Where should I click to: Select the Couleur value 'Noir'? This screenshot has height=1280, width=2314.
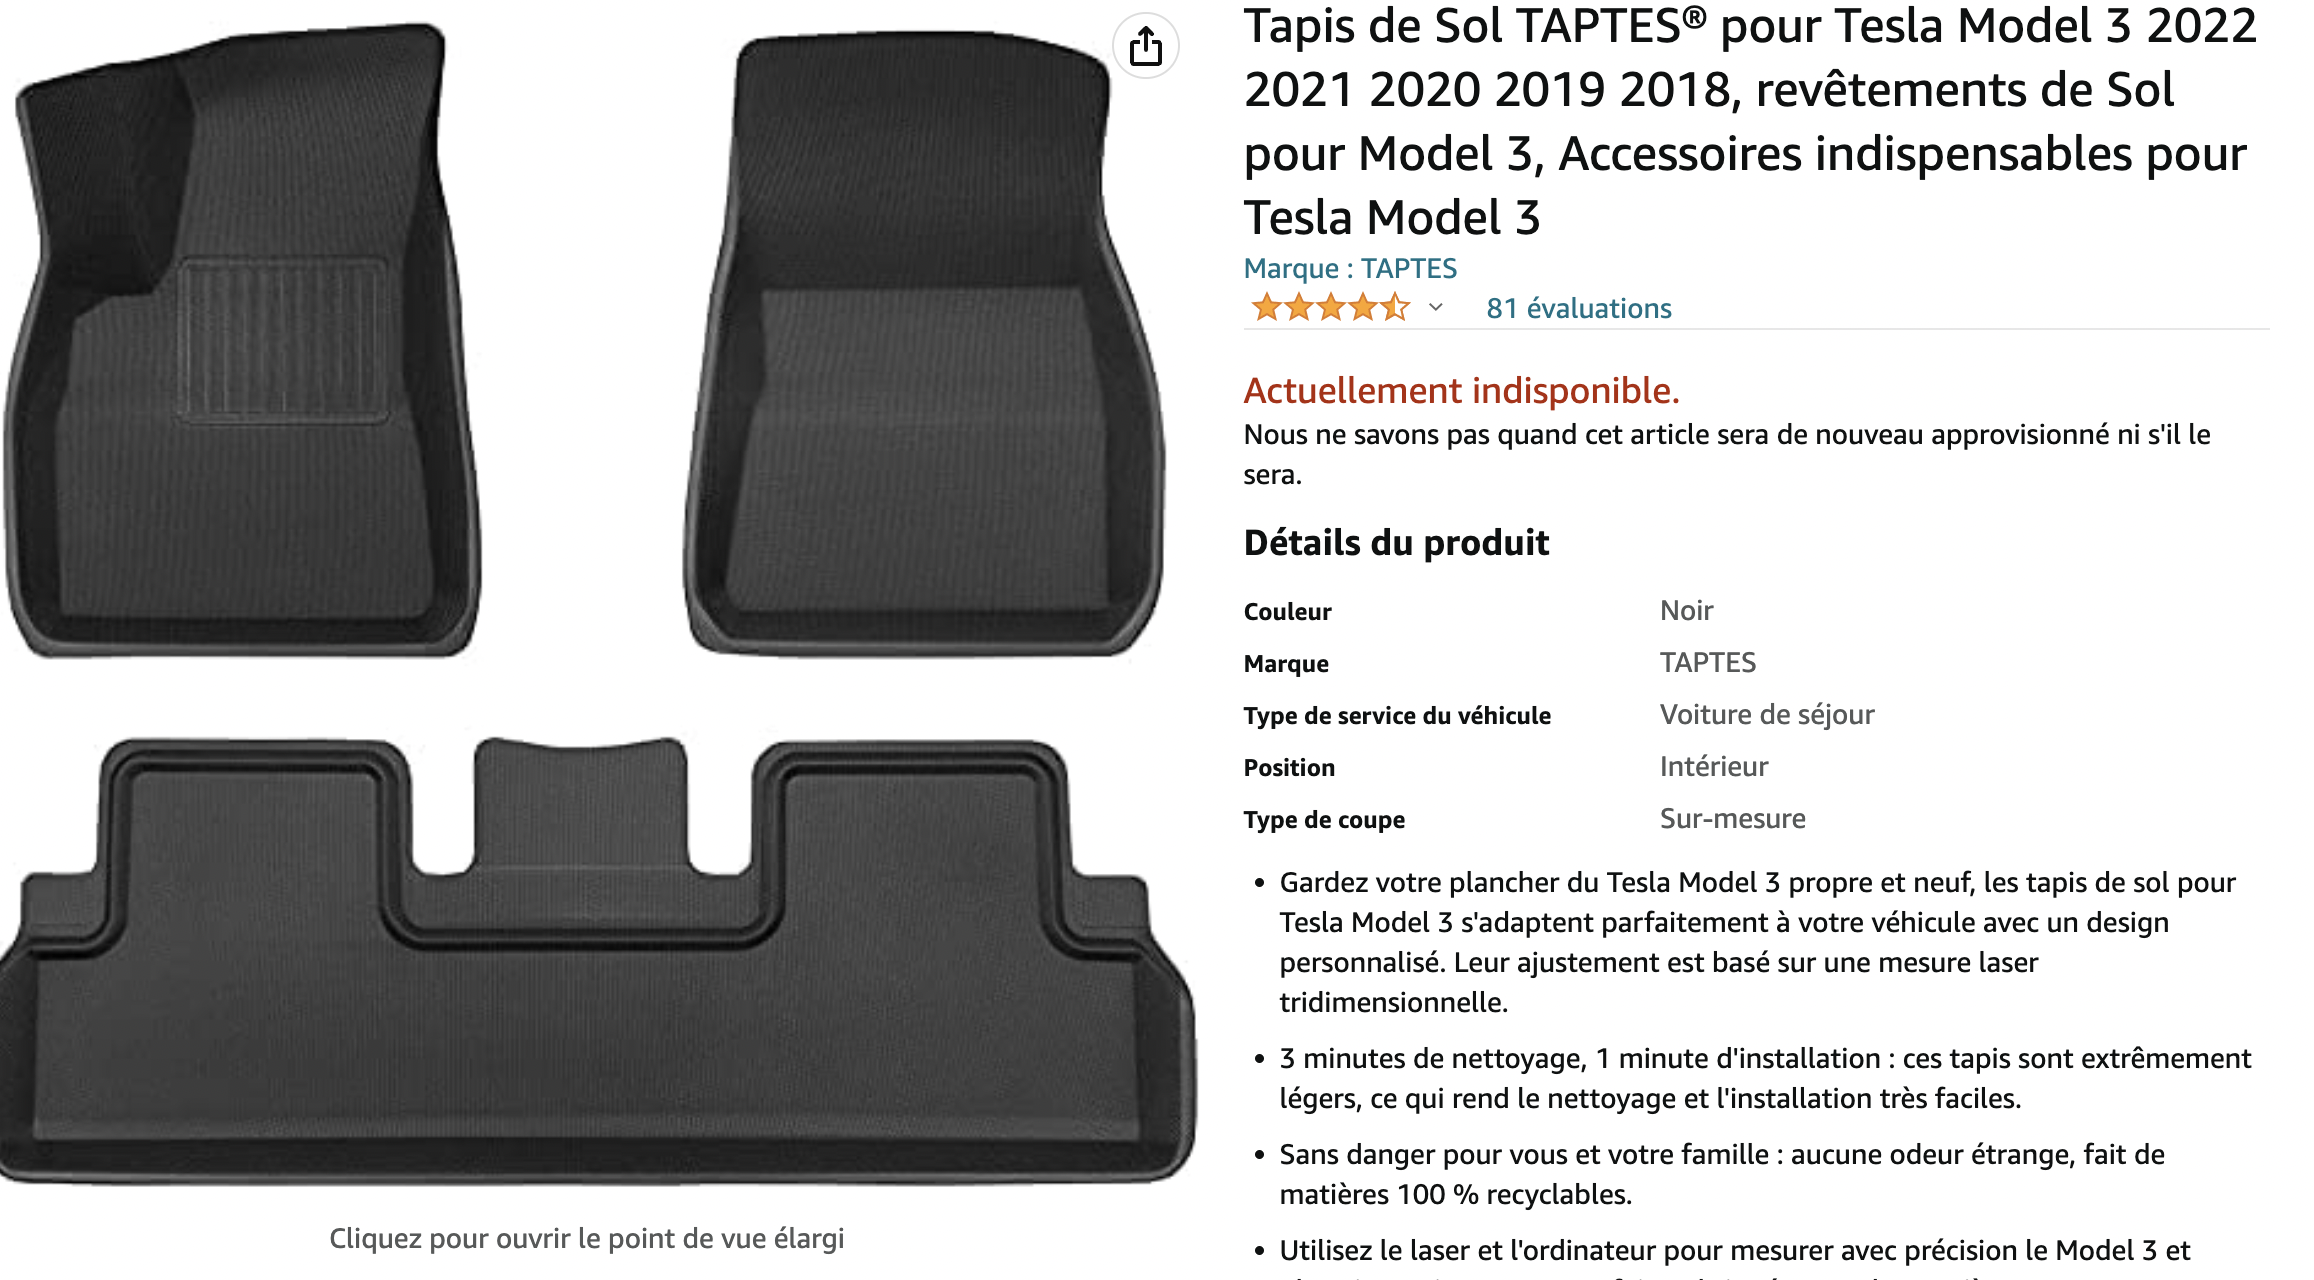pyautogui.click(x=1686, y=610)
